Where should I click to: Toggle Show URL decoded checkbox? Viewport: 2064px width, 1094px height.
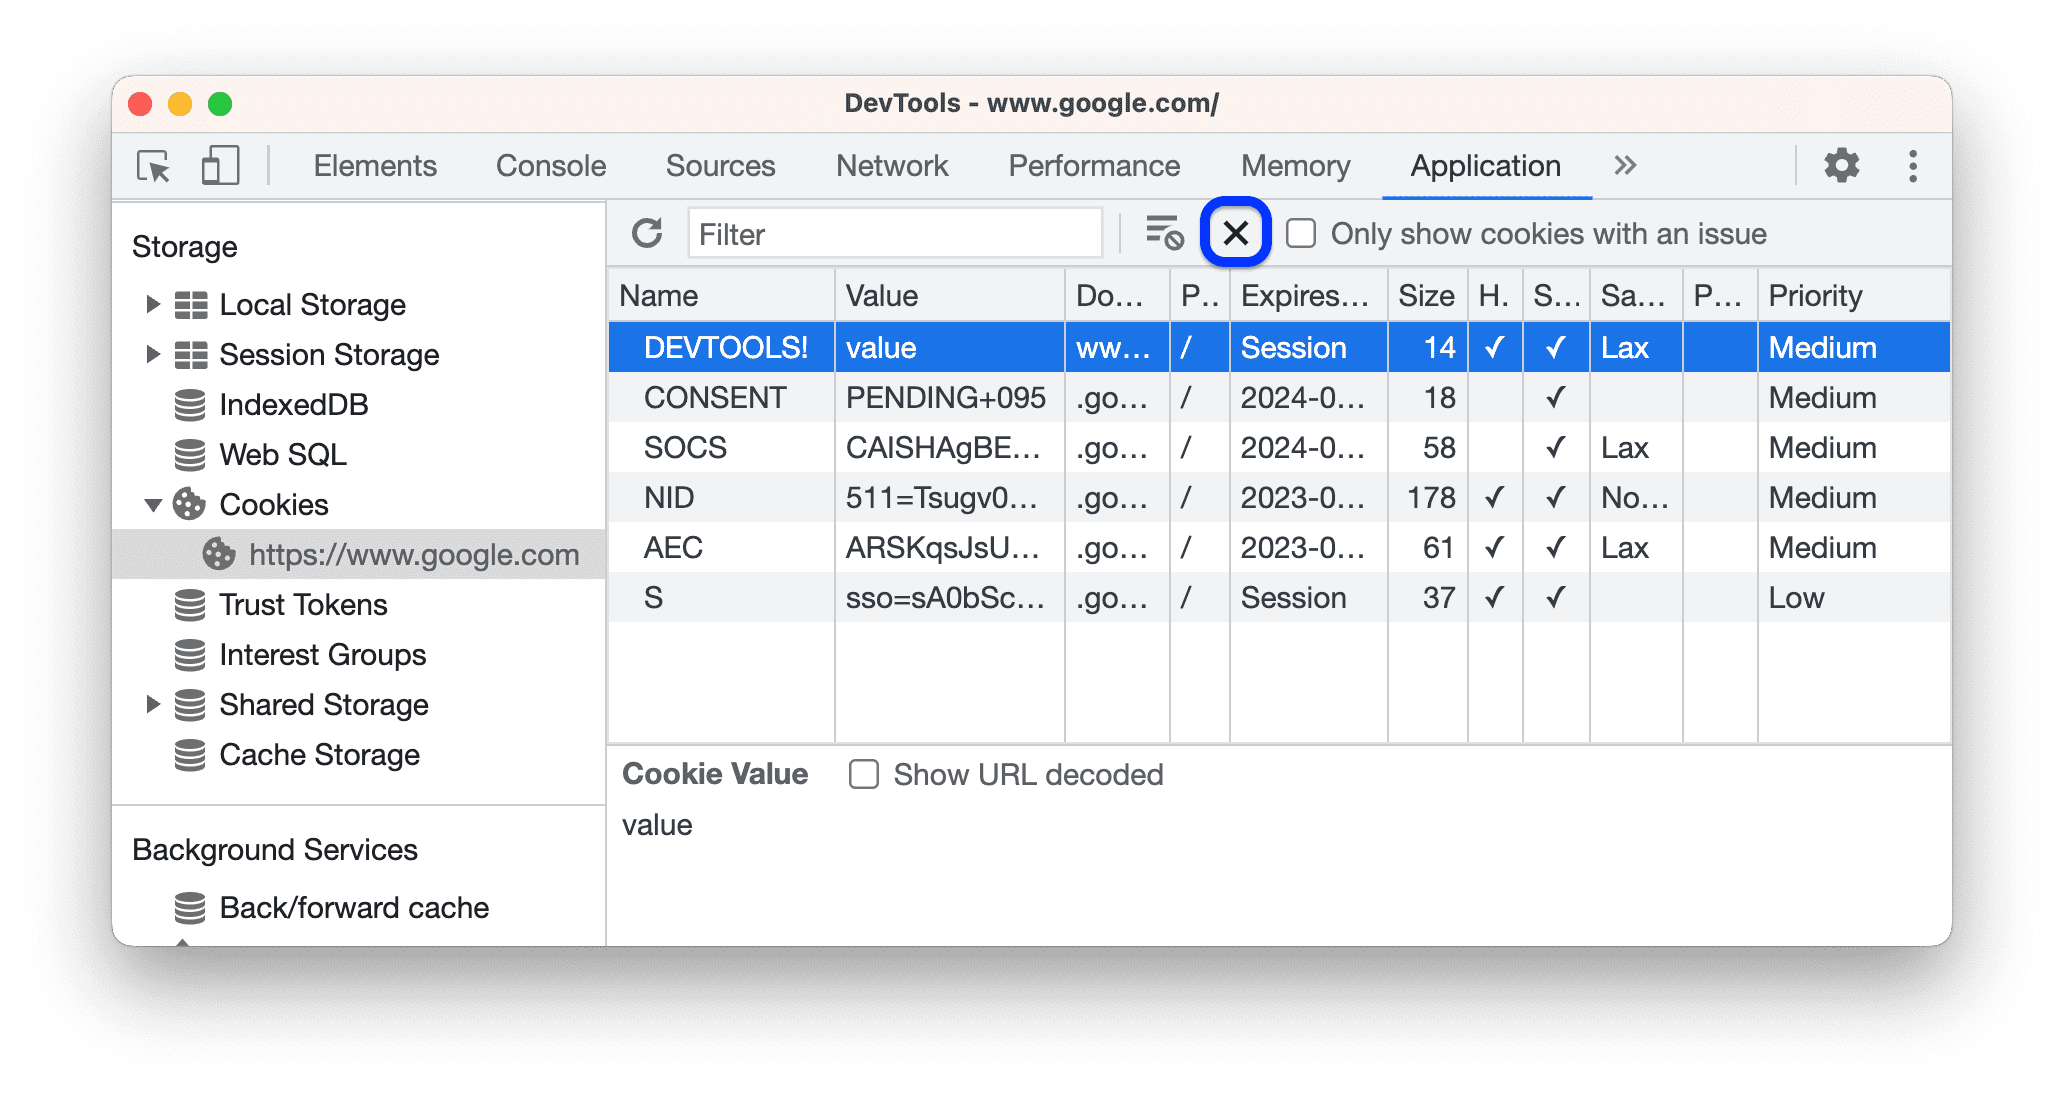[863, 774]
